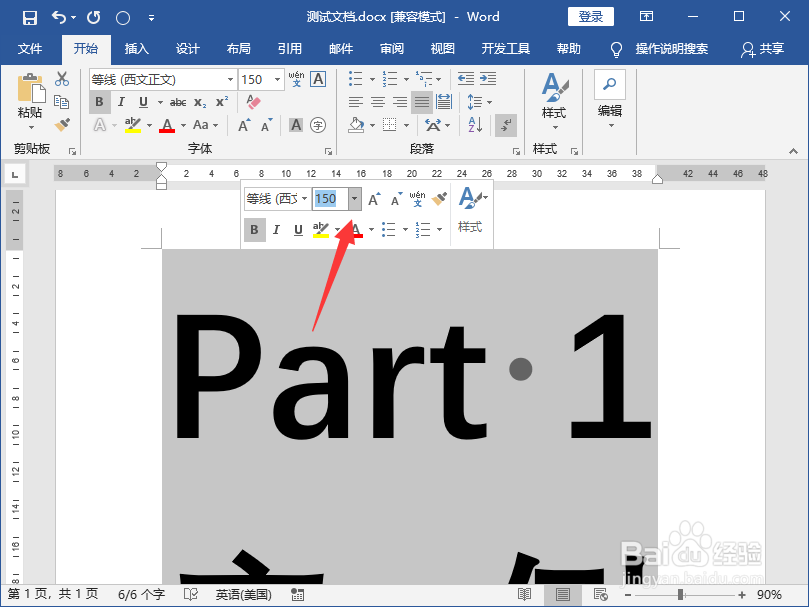Toggle justified alignment
Image resolution: width=809 pixels, height=607 pixels.
coord(421,102)
